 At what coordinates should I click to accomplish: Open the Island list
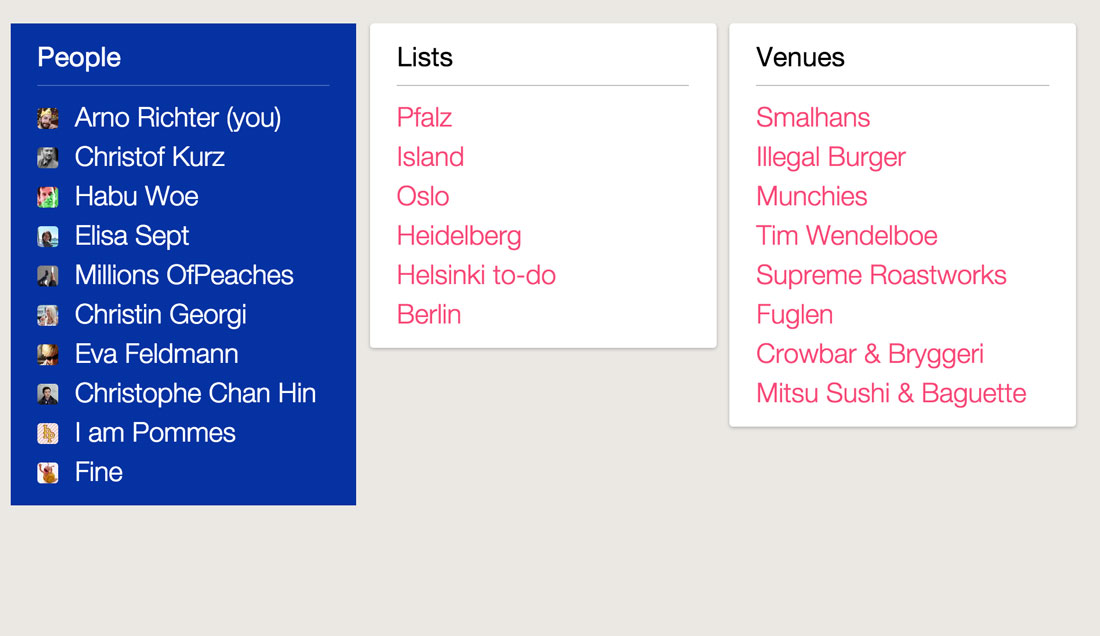pos(430,157)
